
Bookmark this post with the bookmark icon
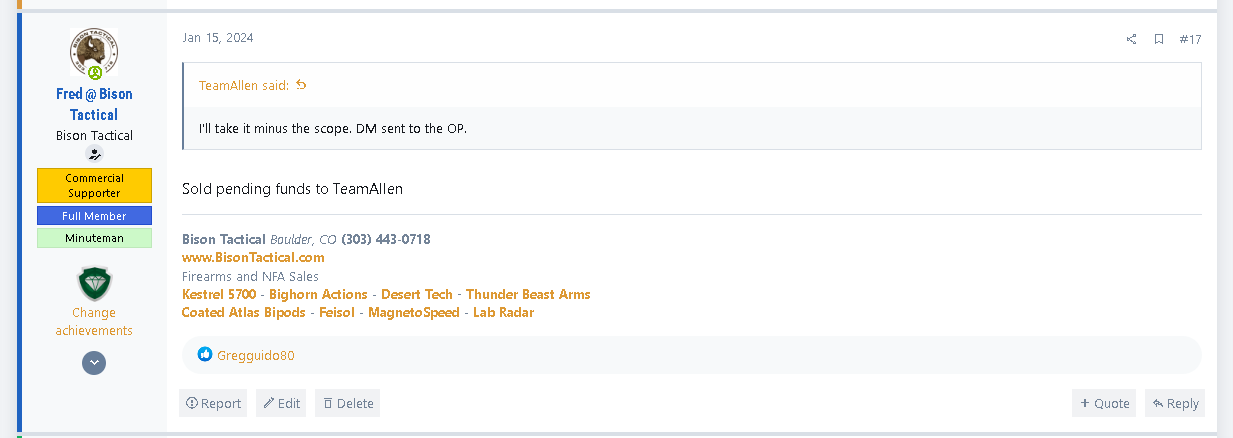[1159, 39]
